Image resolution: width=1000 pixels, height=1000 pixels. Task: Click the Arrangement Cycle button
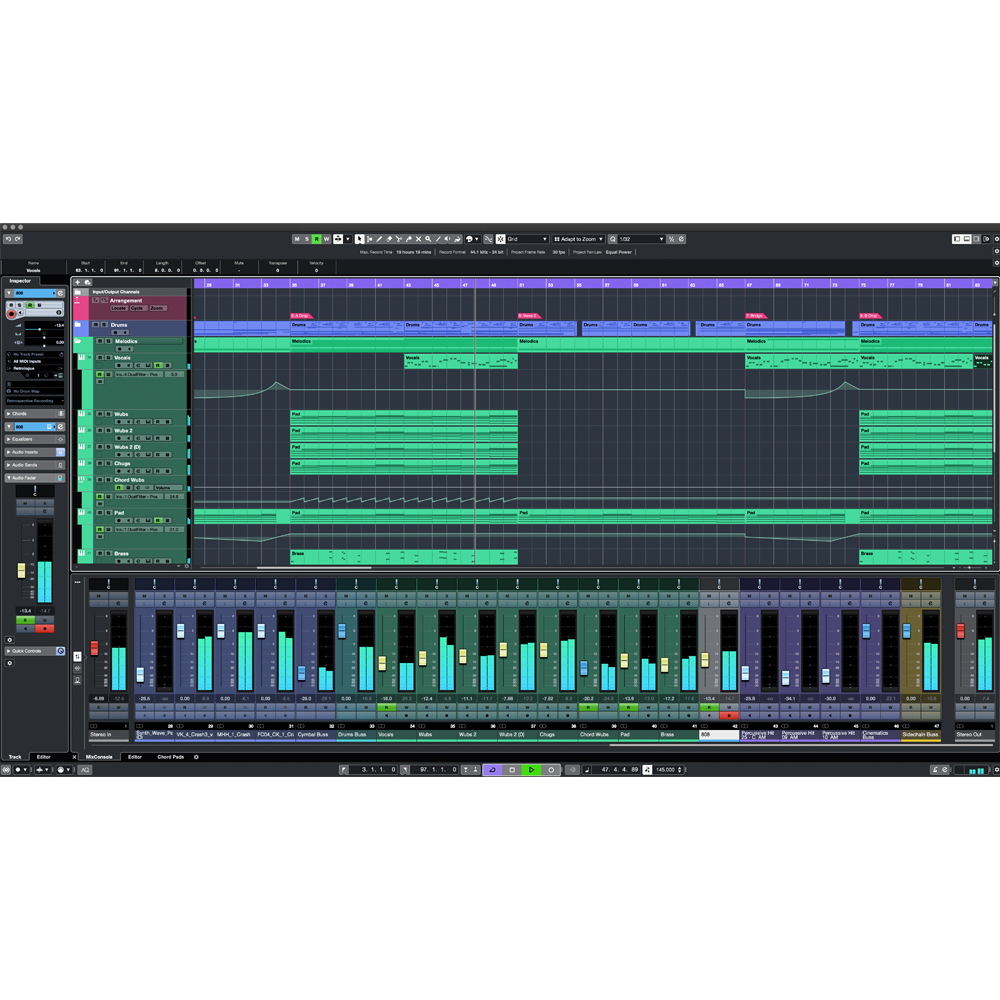[137, 308]
